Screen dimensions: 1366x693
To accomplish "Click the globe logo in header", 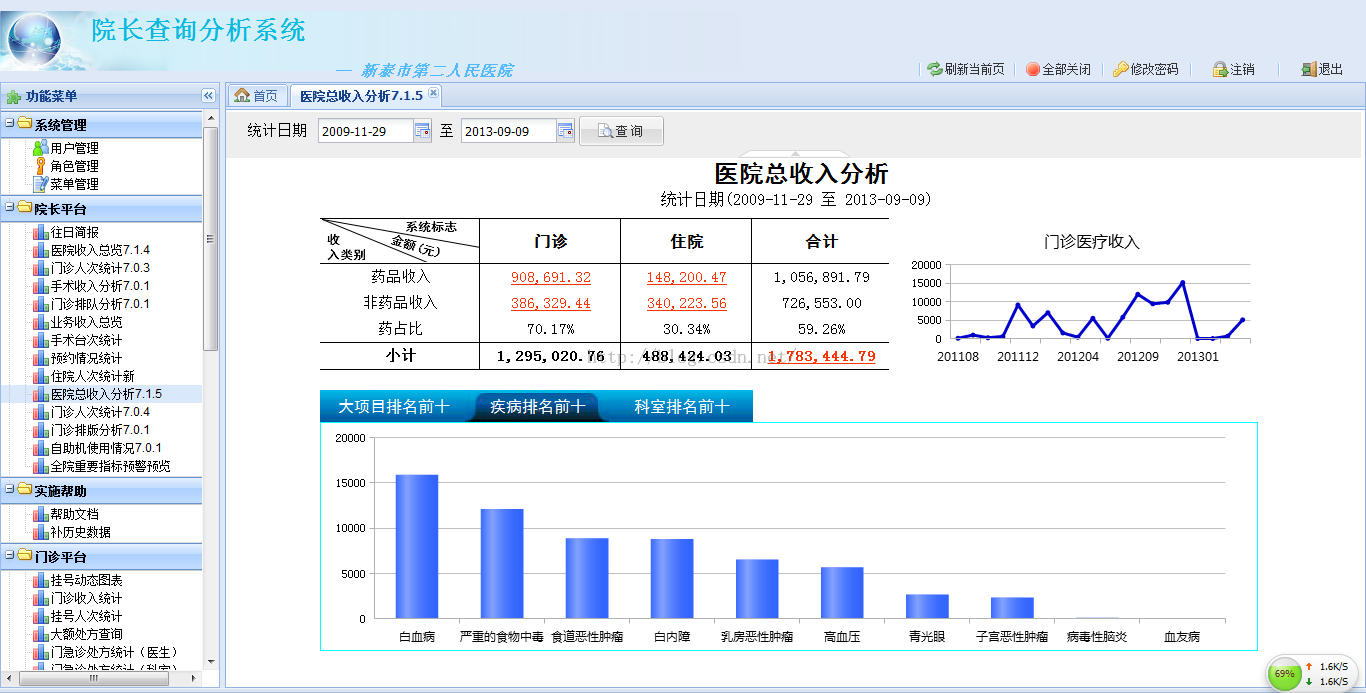I will click(36, 40).
